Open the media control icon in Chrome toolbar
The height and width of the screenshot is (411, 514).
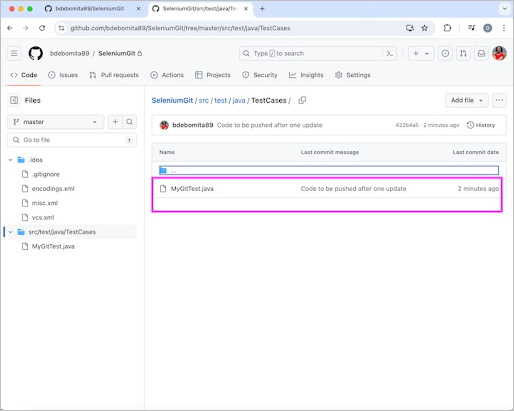[x=471, y=28]
